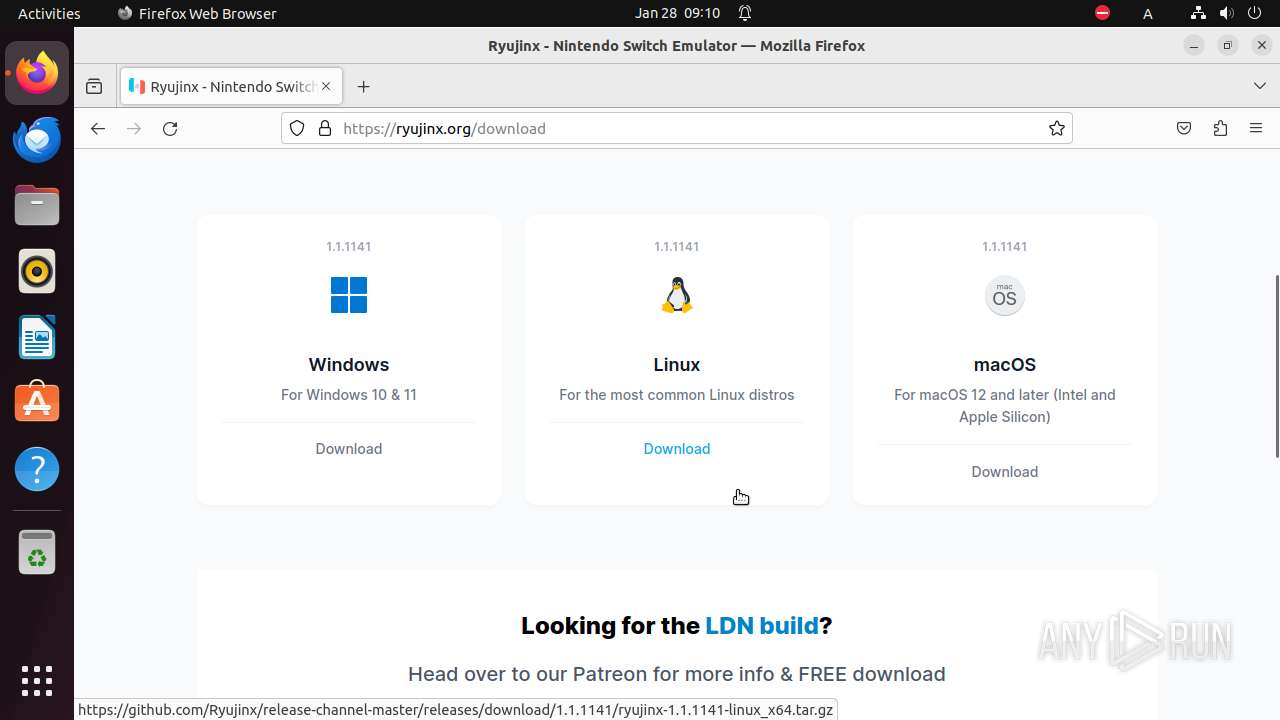Image resolution: width=1280 pixels, height=720 pixels.
Task: Open the Help icon in dock
Action: [x=37, y=469]
